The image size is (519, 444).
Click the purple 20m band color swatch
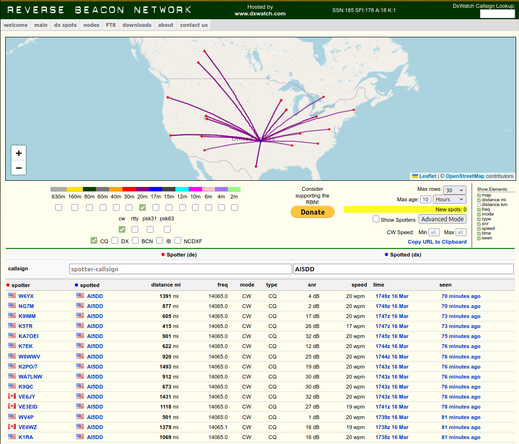(142, 189)
